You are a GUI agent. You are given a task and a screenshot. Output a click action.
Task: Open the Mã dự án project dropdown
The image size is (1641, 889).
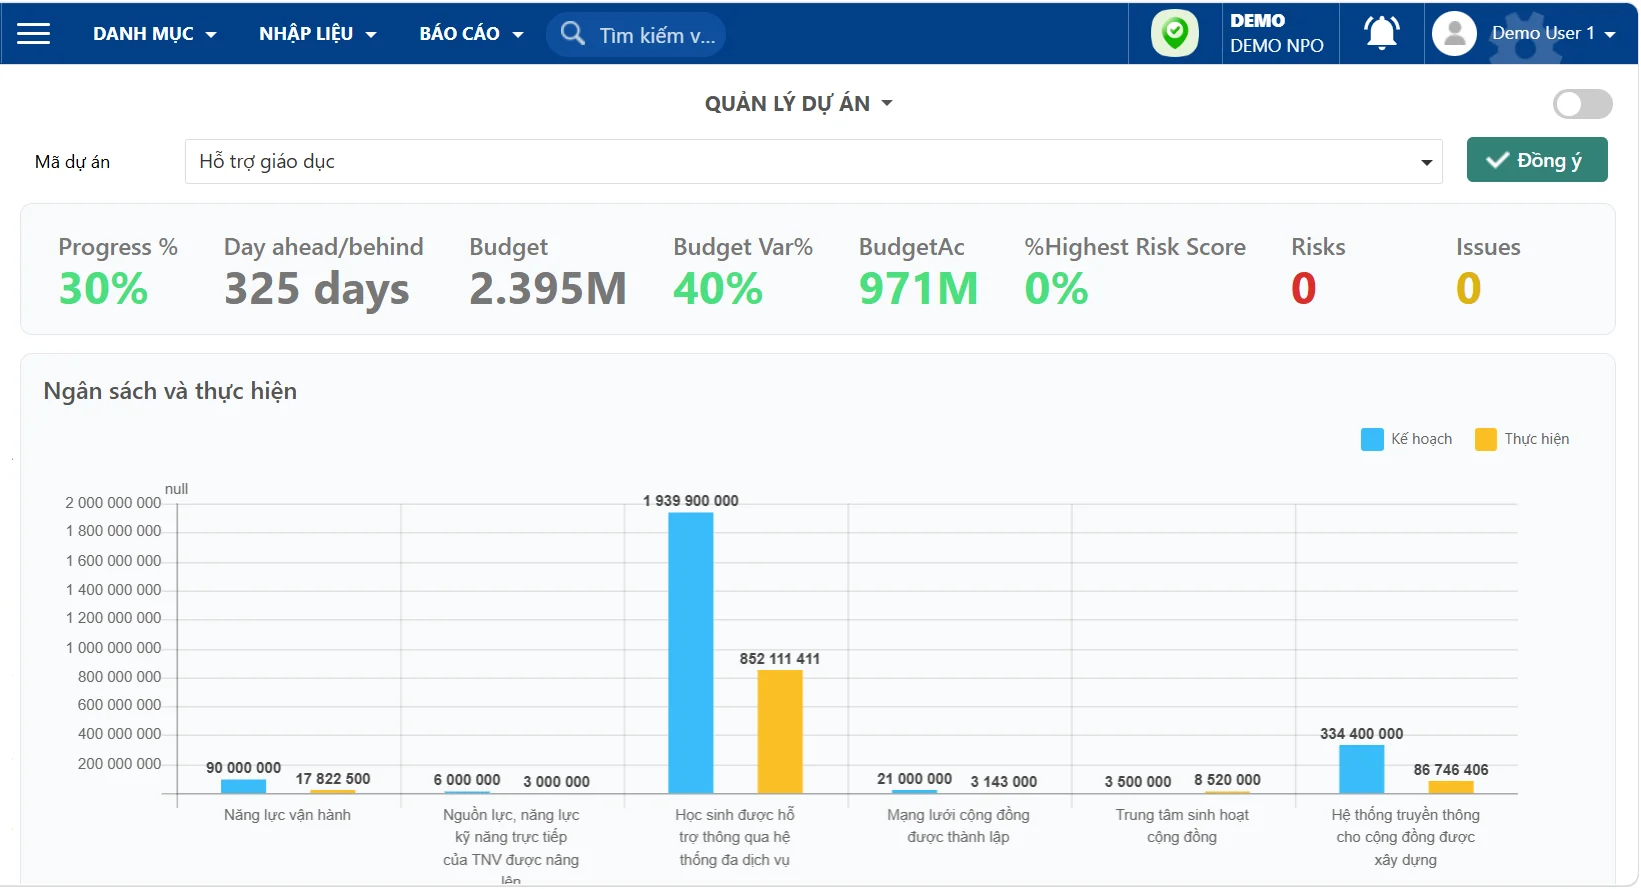click(813, 162)
